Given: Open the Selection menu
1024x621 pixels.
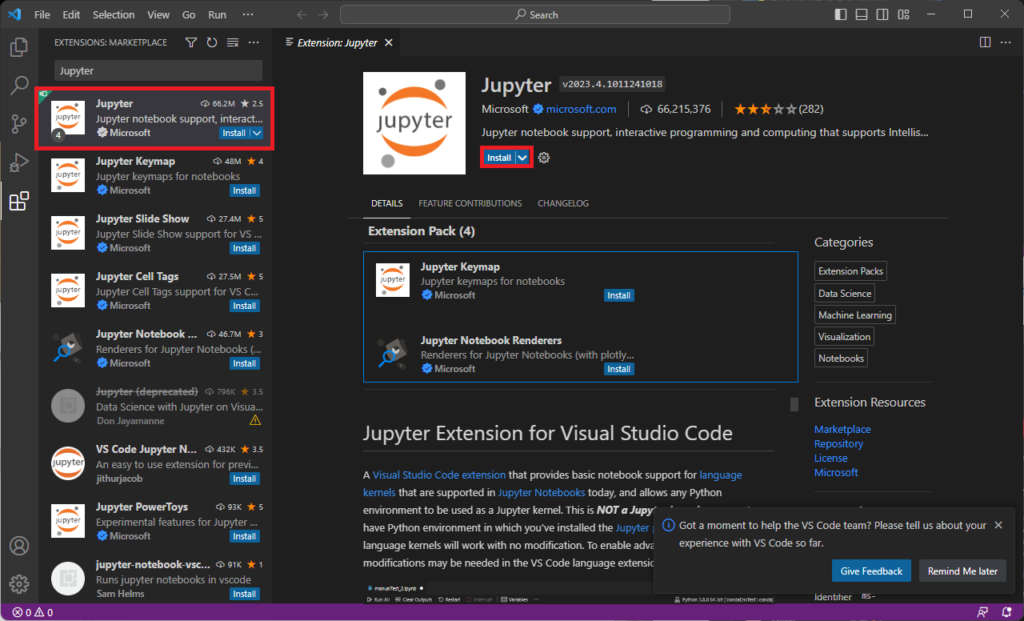Looking at the screenshot, I should (113, 14).
